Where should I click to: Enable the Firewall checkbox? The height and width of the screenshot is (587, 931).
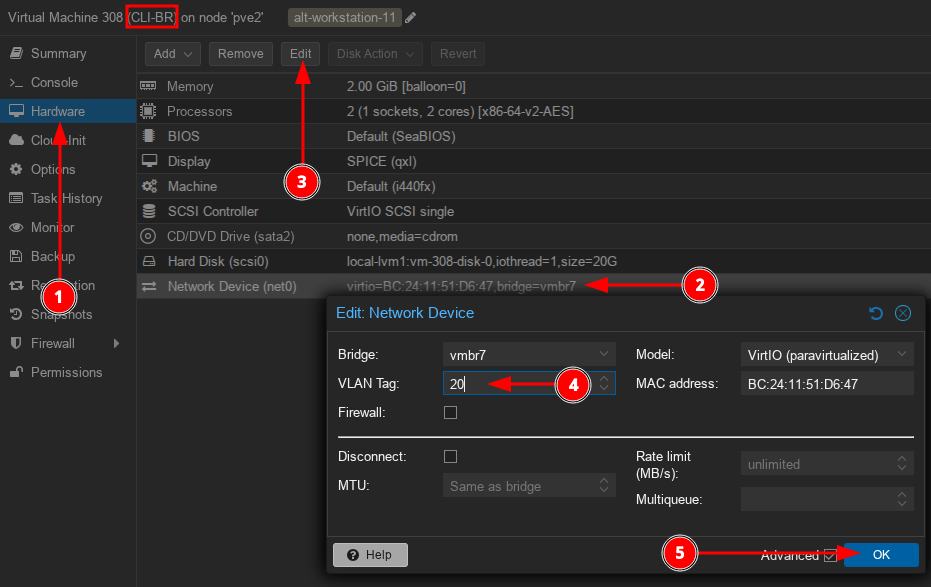[450, 412]
